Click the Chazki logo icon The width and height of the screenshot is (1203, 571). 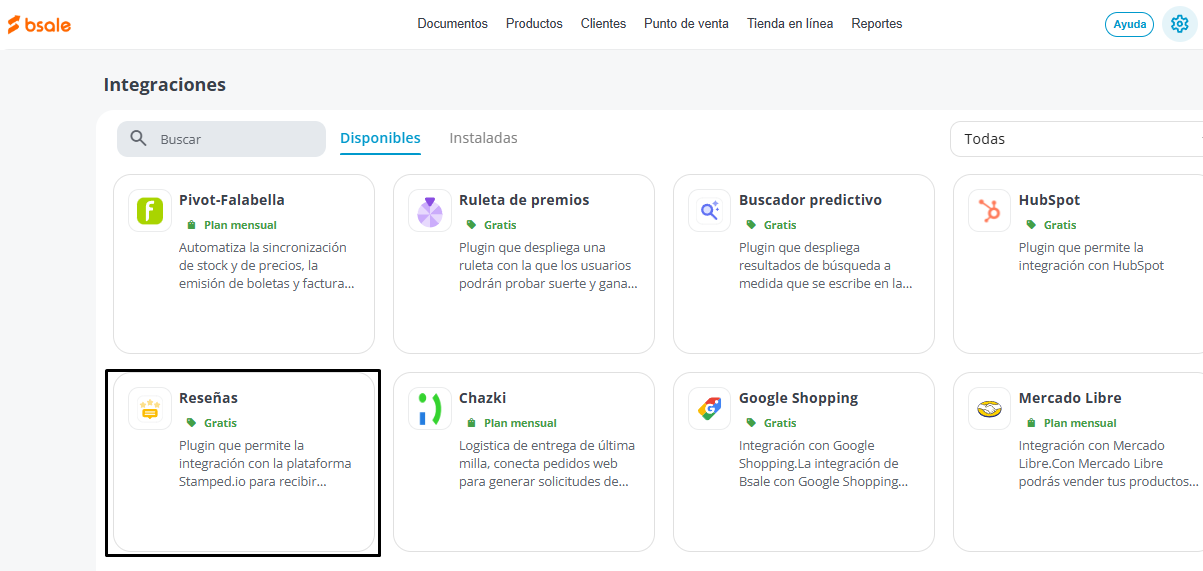click(x=430, y=409)
